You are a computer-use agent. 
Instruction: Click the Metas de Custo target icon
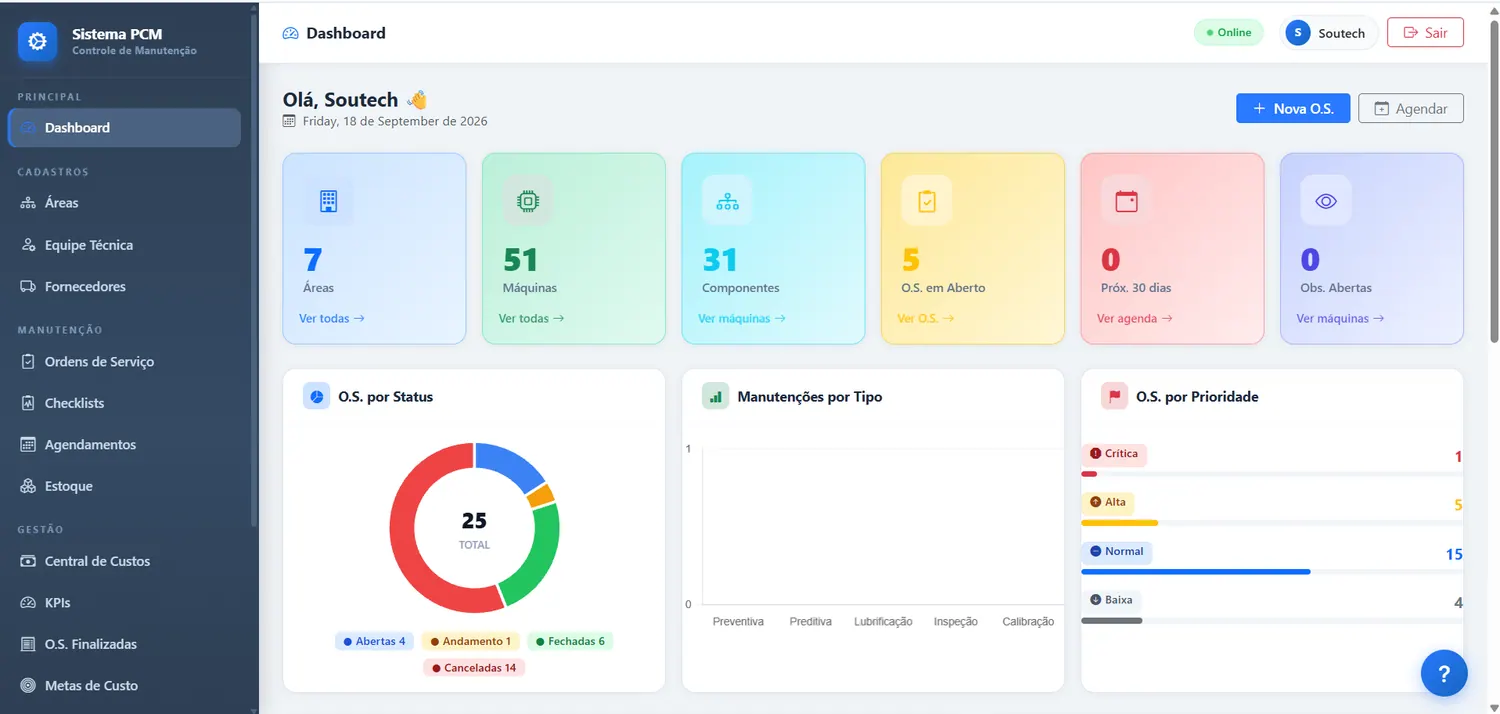click(28, 686)
